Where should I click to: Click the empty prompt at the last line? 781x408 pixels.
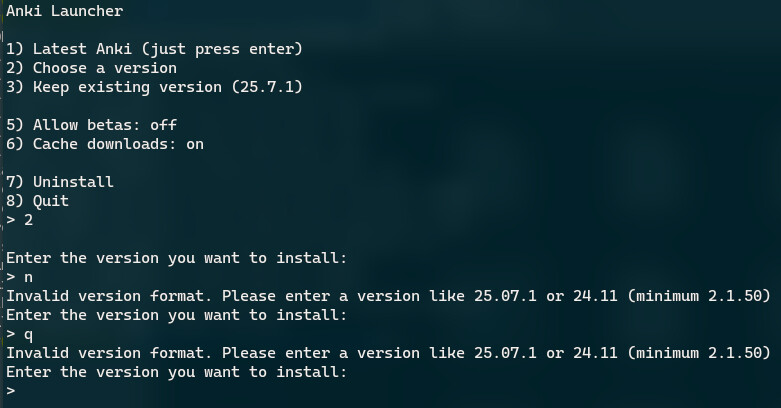click(11, 392)
